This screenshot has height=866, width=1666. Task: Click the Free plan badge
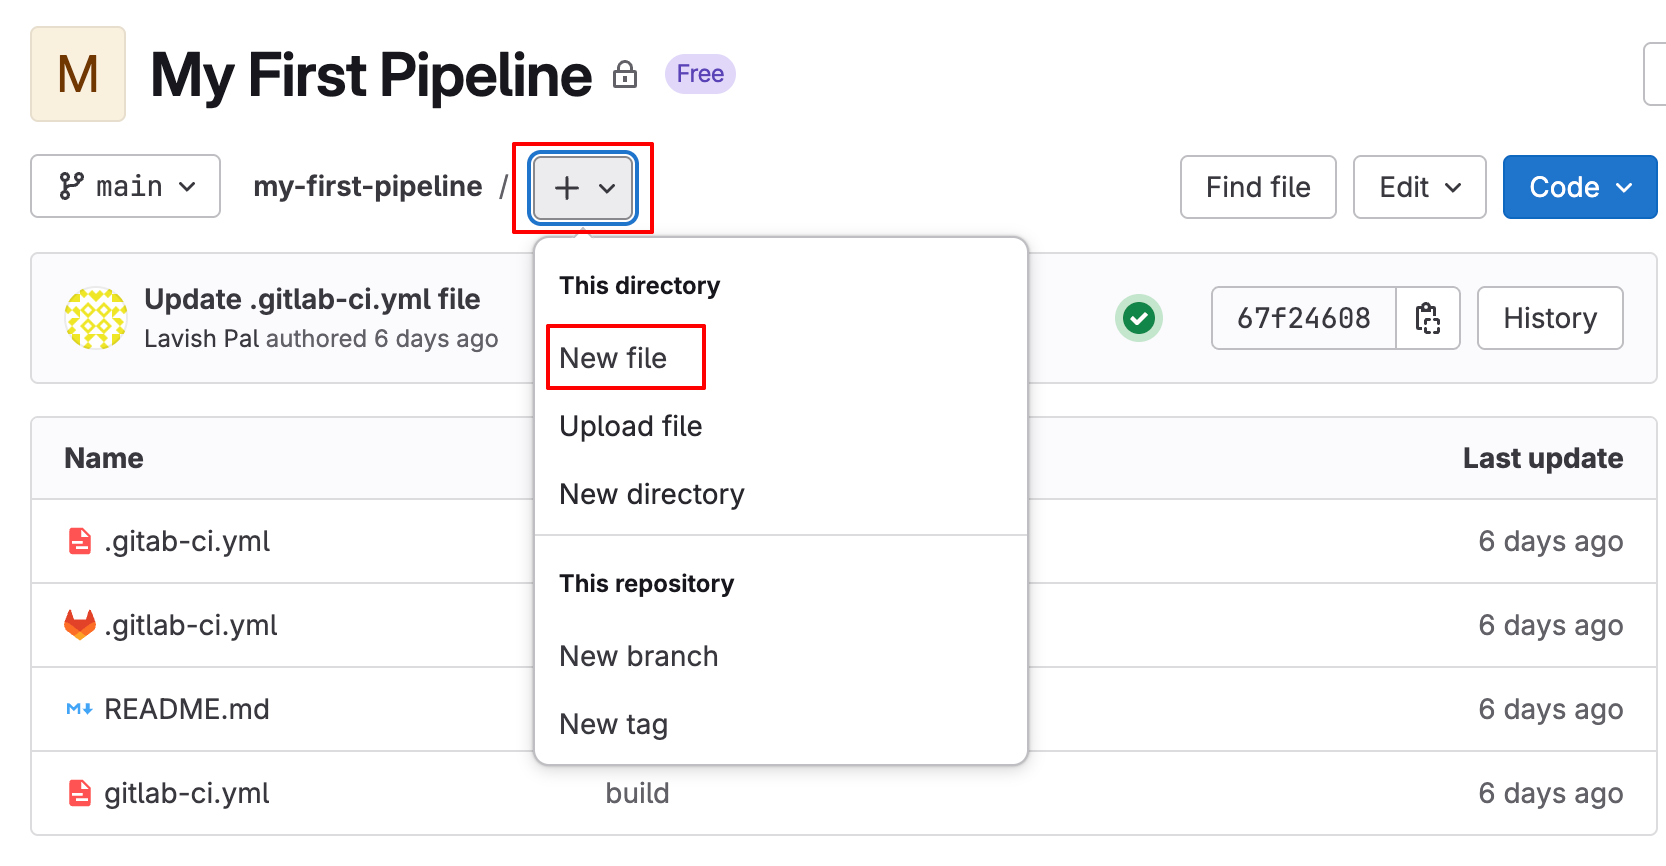click(x=700, y=74)
